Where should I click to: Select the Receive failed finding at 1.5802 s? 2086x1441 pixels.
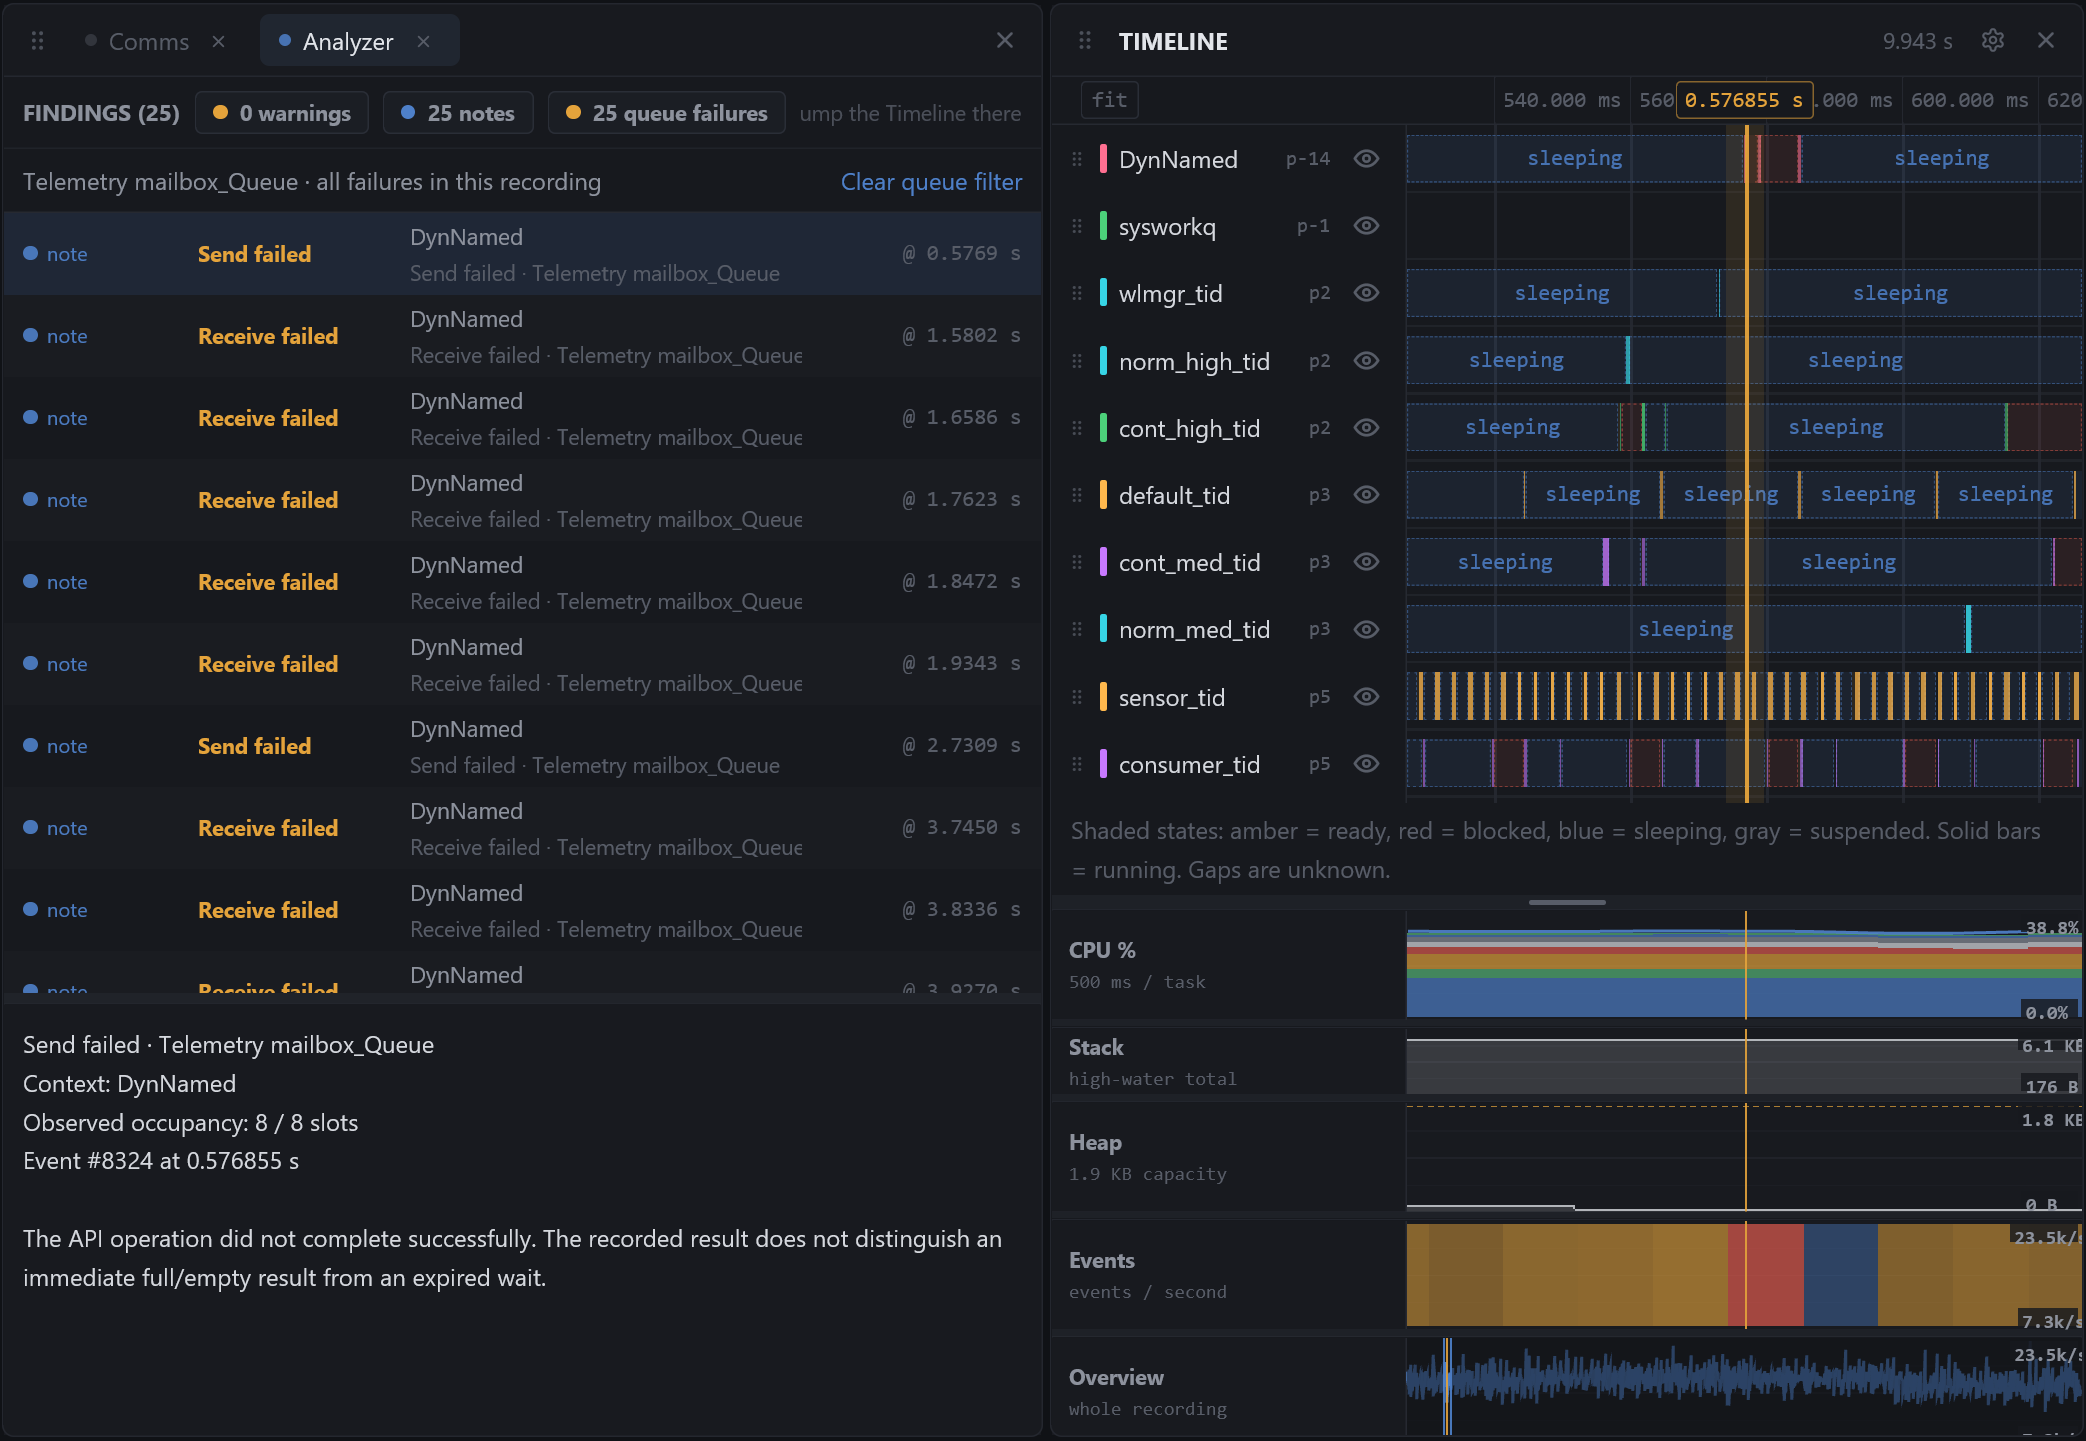coord(522,336)
